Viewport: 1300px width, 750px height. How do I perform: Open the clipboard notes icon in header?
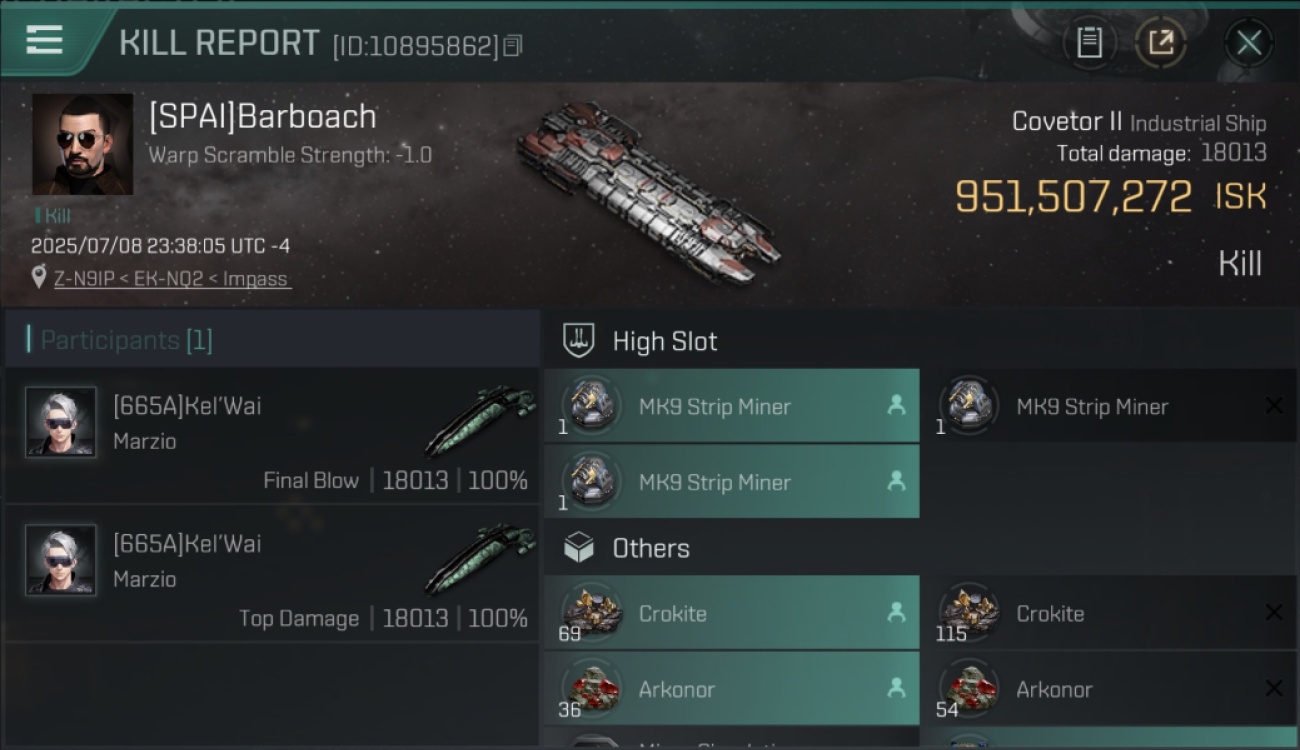[1089, 43]
